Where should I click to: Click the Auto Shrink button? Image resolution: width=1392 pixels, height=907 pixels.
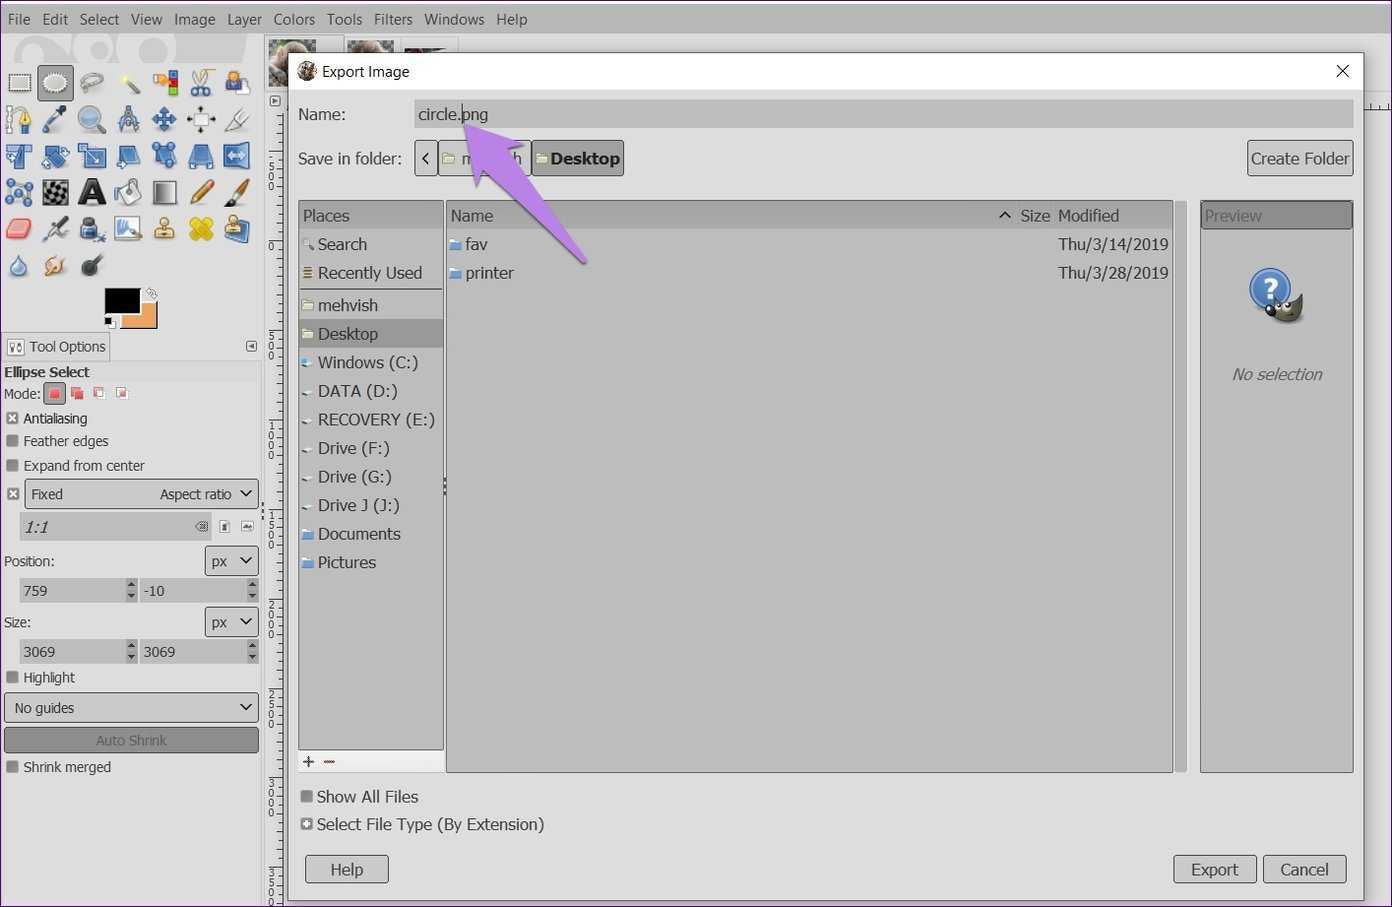pos(131,740)
